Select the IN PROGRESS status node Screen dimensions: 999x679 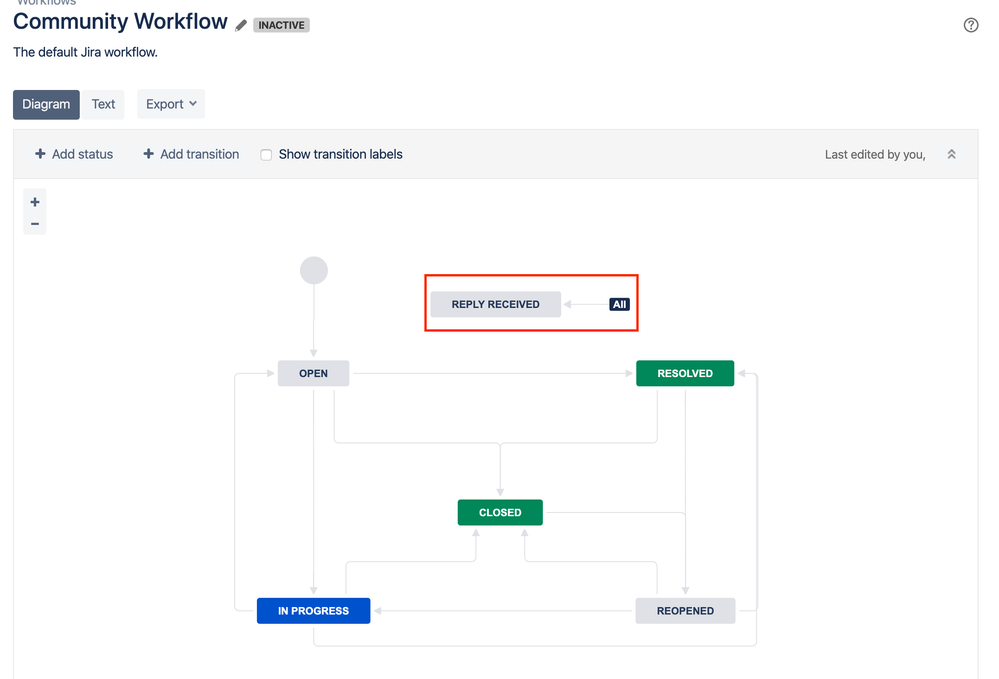coord(313,611)
